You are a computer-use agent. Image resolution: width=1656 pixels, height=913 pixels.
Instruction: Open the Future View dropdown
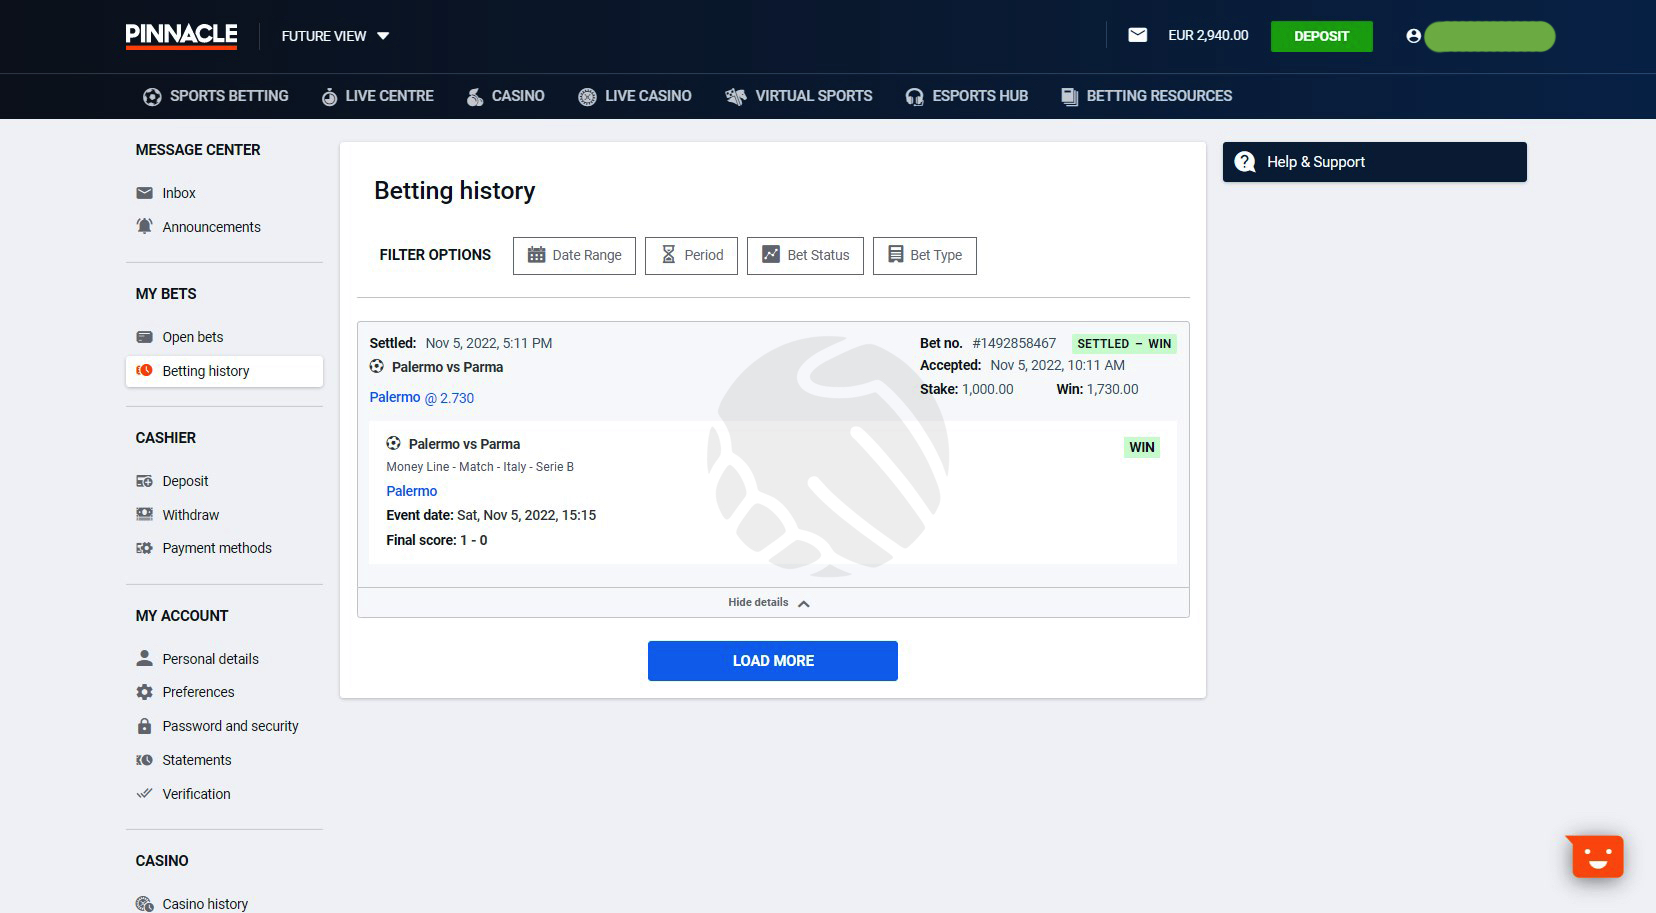[x=335, y=36]
